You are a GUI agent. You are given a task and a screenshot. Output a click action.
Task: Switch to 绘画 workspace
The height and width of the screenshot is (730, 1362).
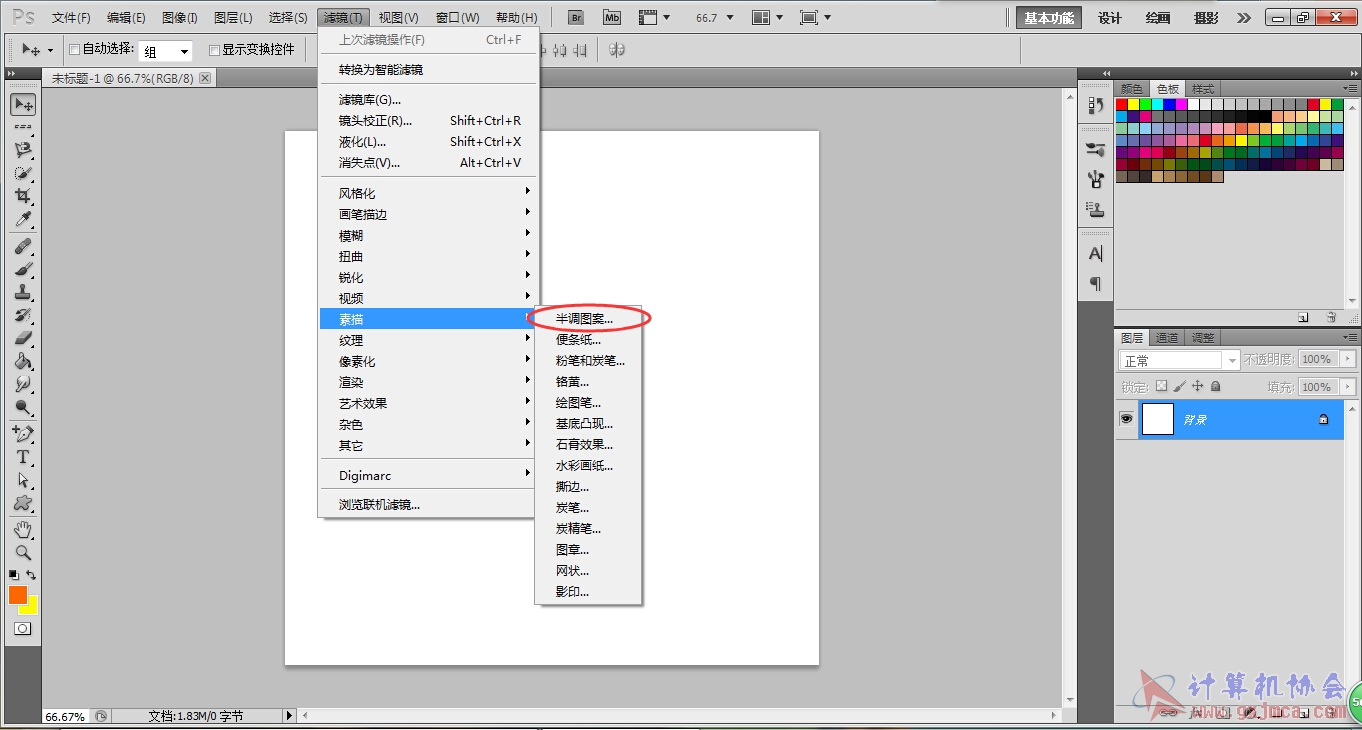(1158, 18)
